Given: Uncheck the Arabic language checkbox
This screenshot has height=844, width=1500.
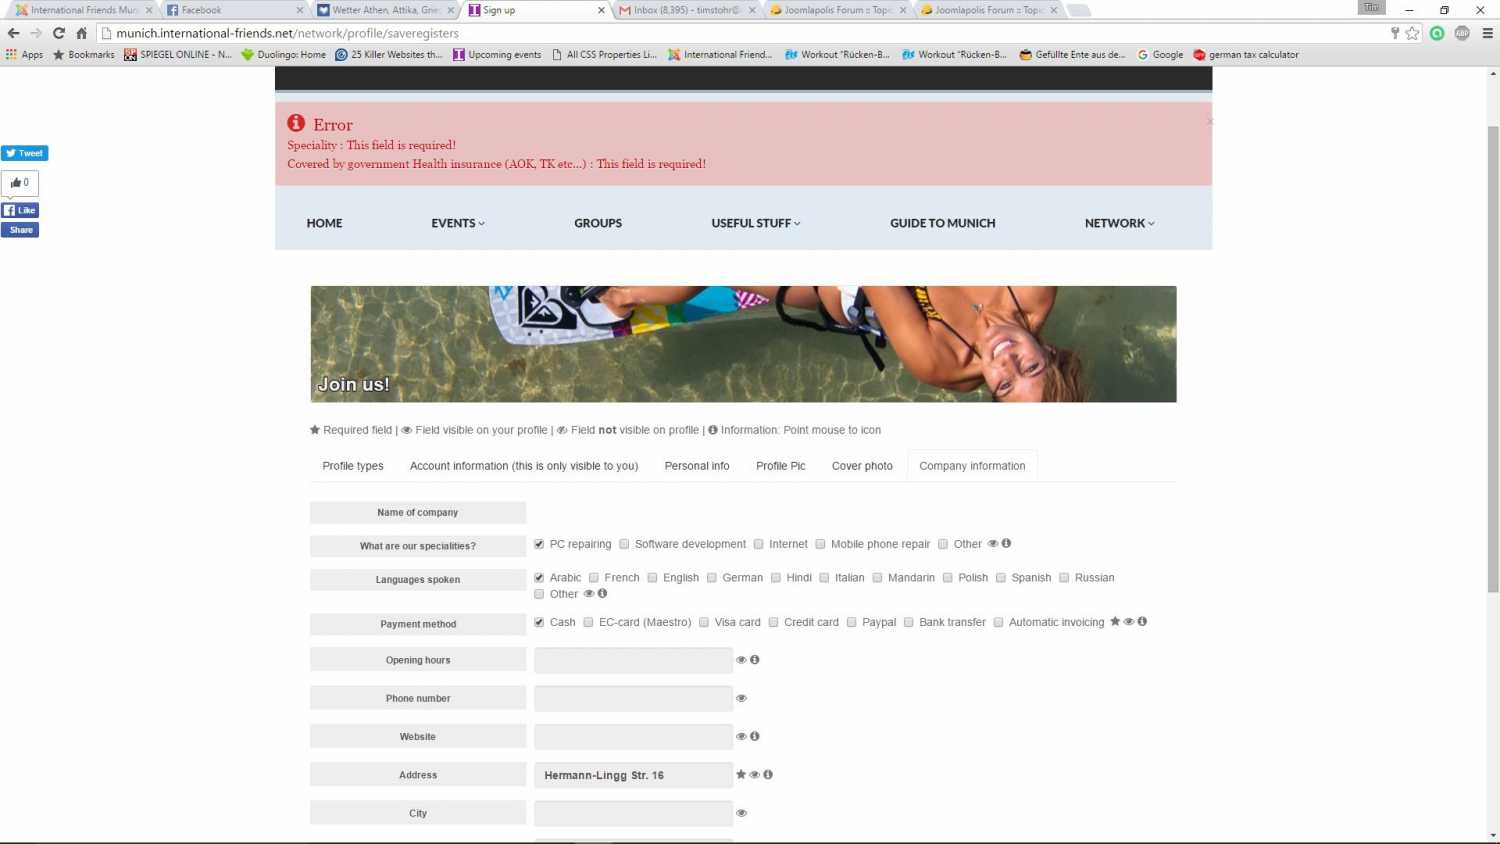Looking at the screenshot, I should (x=539, y=578).
